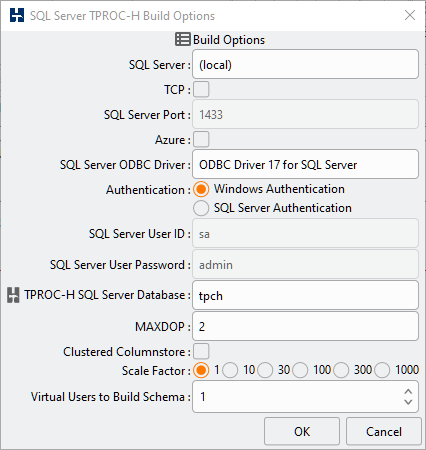Select SQL Server Authentication radio button
Image resolution: width=426 pixels, height=450 pixels.
click(201, 208)
